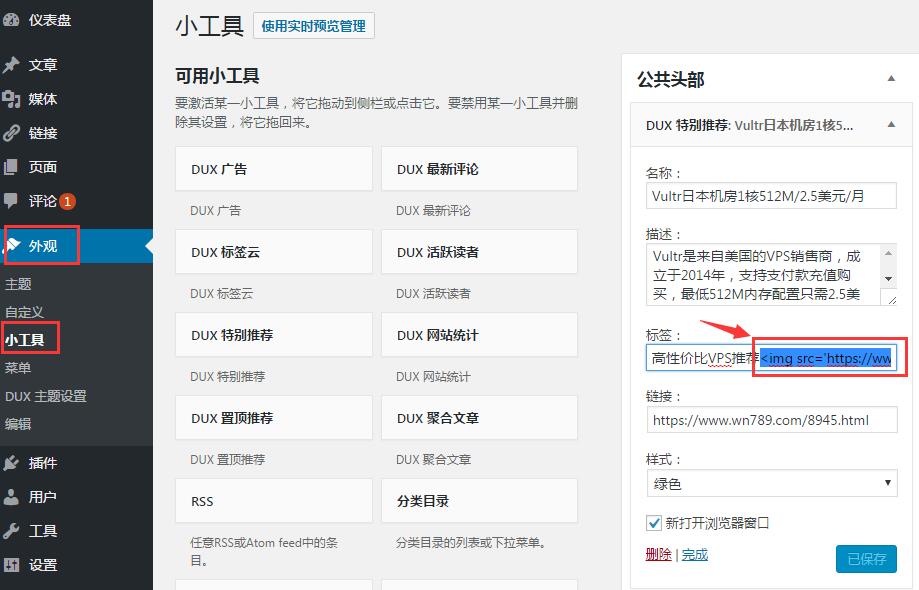The height and width of the screenshot is (590, 919).
Task: Open the 主题 submenu item
Action: tap(18, 284)
